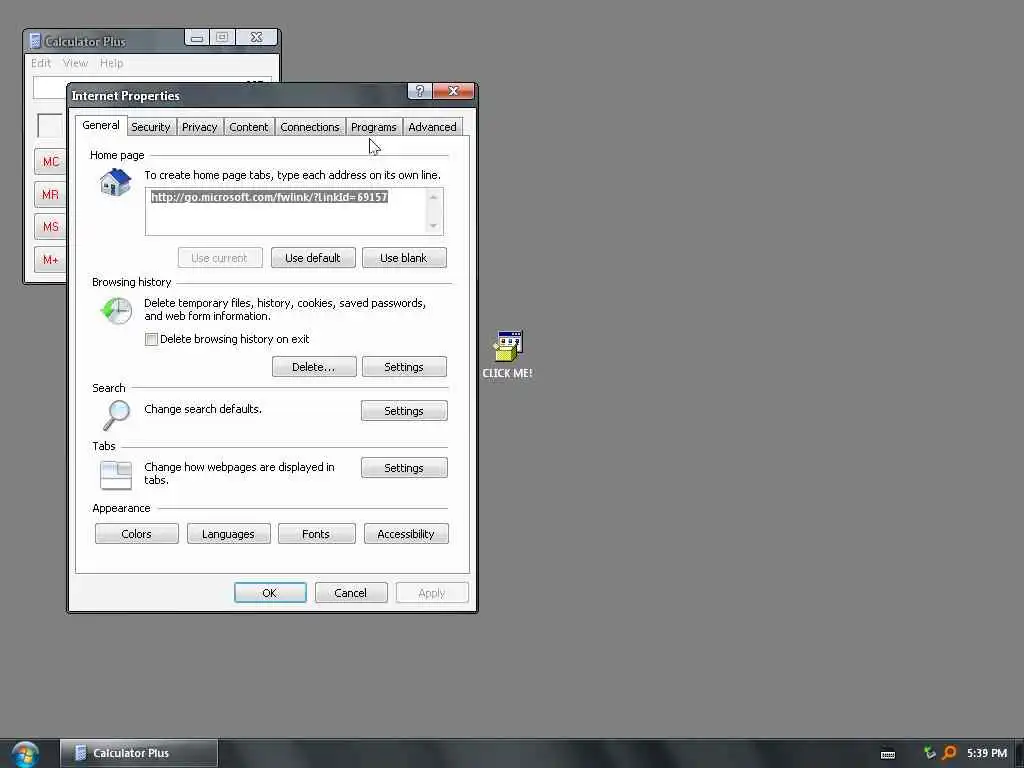
Task: Minimize the Calculator Plus window
Action: pos(197,37)
